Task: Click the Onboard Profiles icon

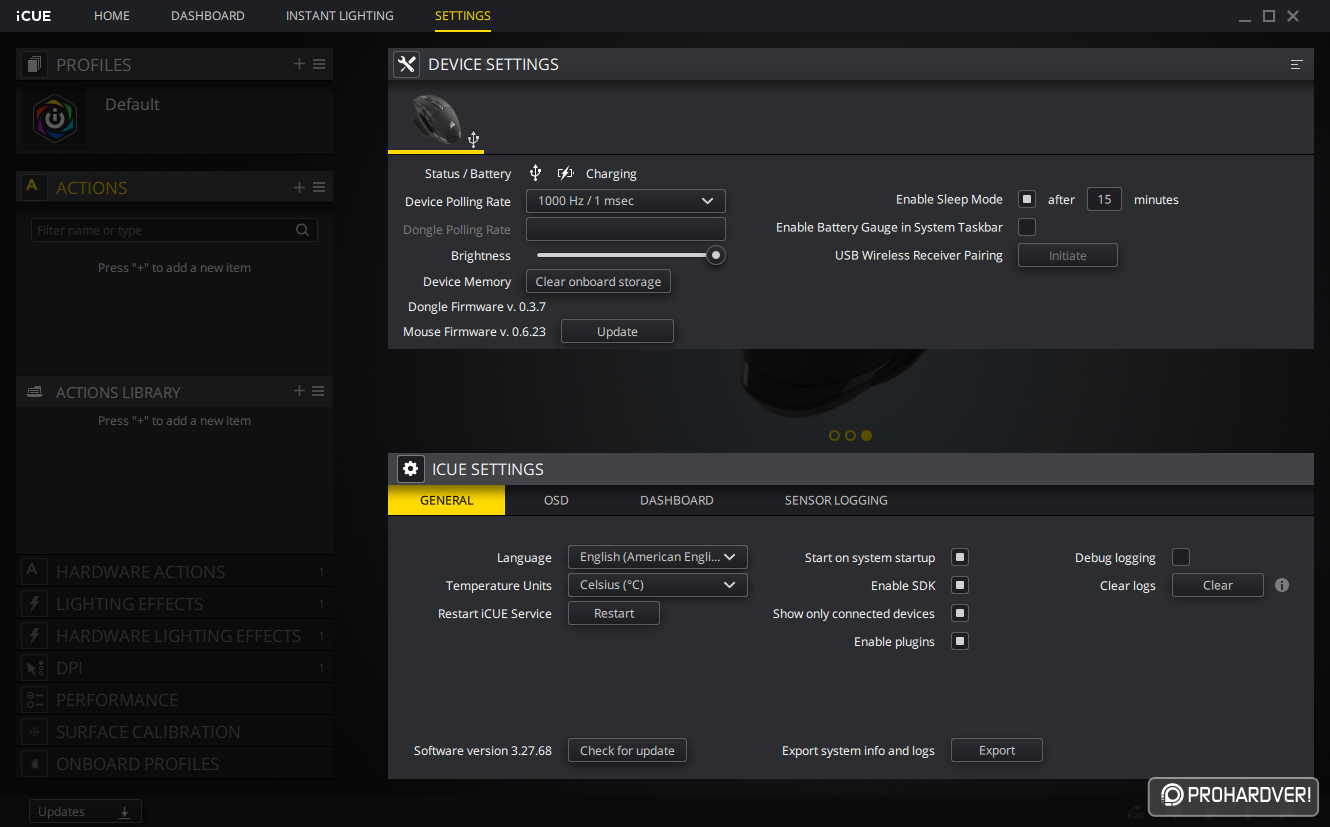Action: coord(35,763)
